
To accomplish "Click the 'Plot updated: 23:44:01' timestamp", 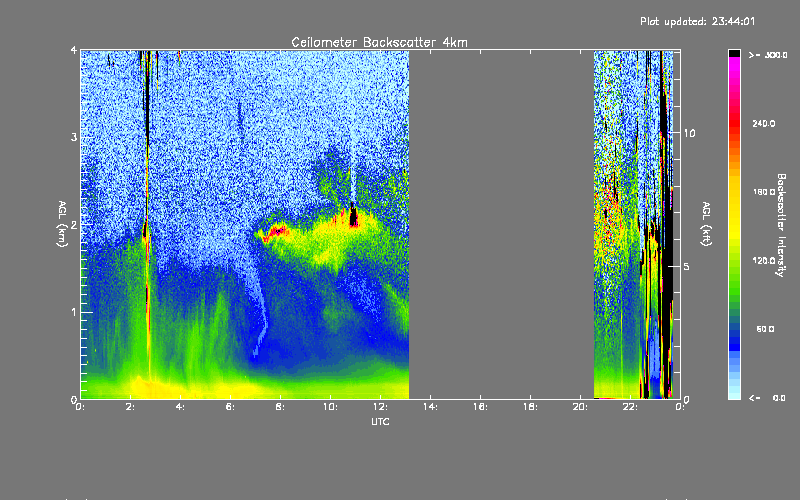I will (697, 21).
